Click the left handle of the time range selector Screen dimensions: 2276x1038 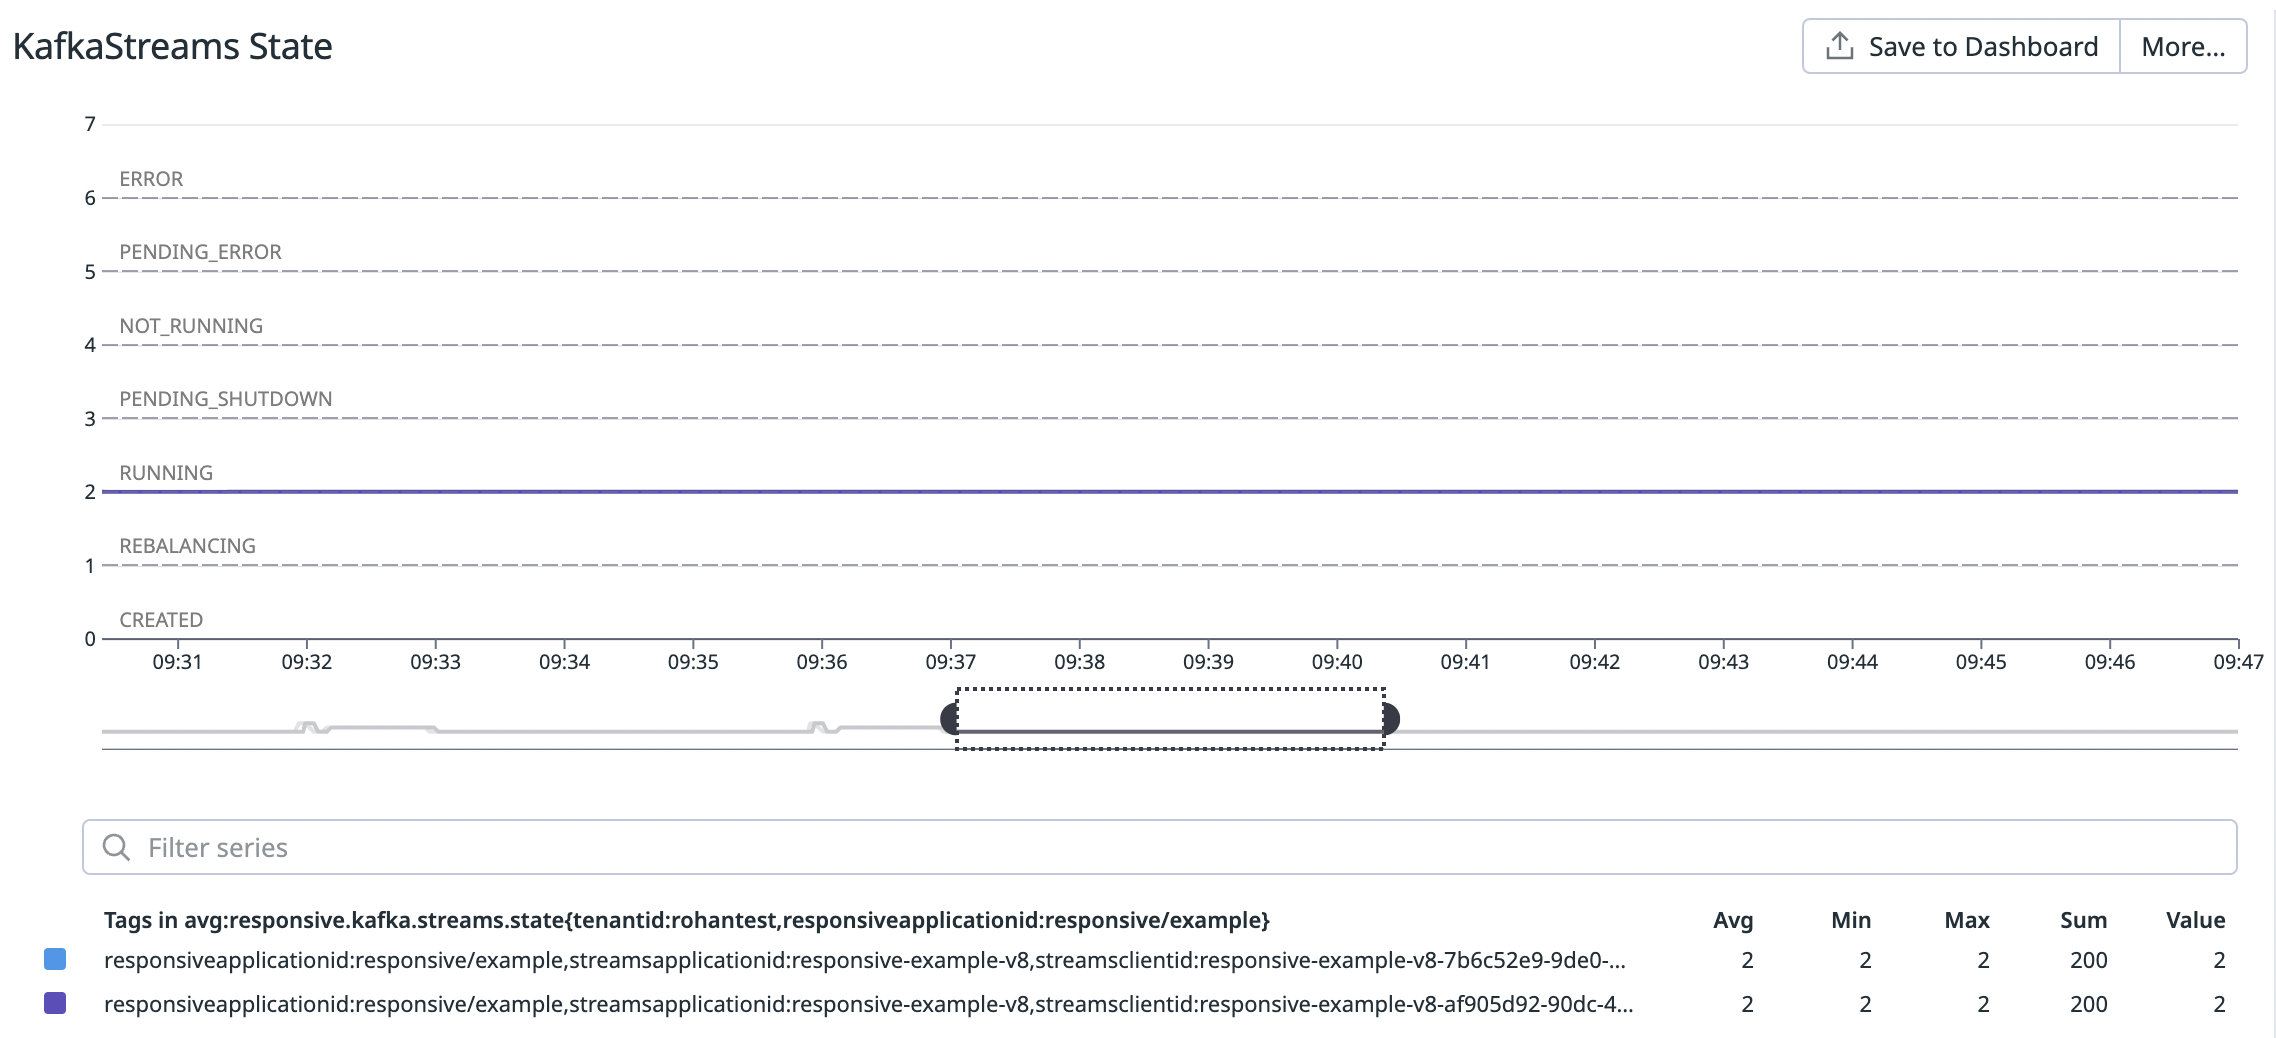coord(949,718)
